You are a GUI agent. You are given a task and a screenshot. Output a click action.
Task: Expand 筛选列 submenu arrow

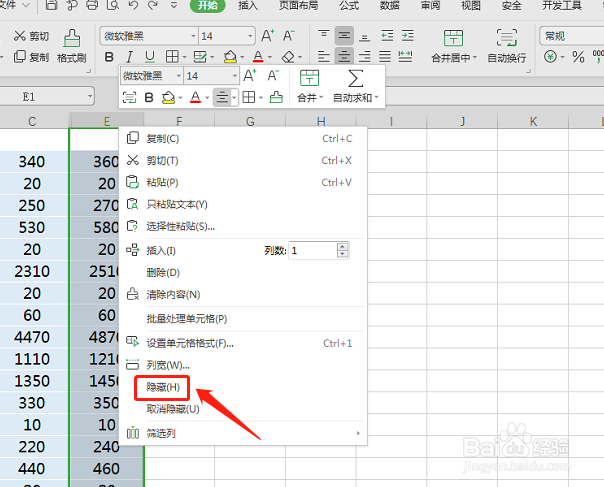click(x=358, y=433)
